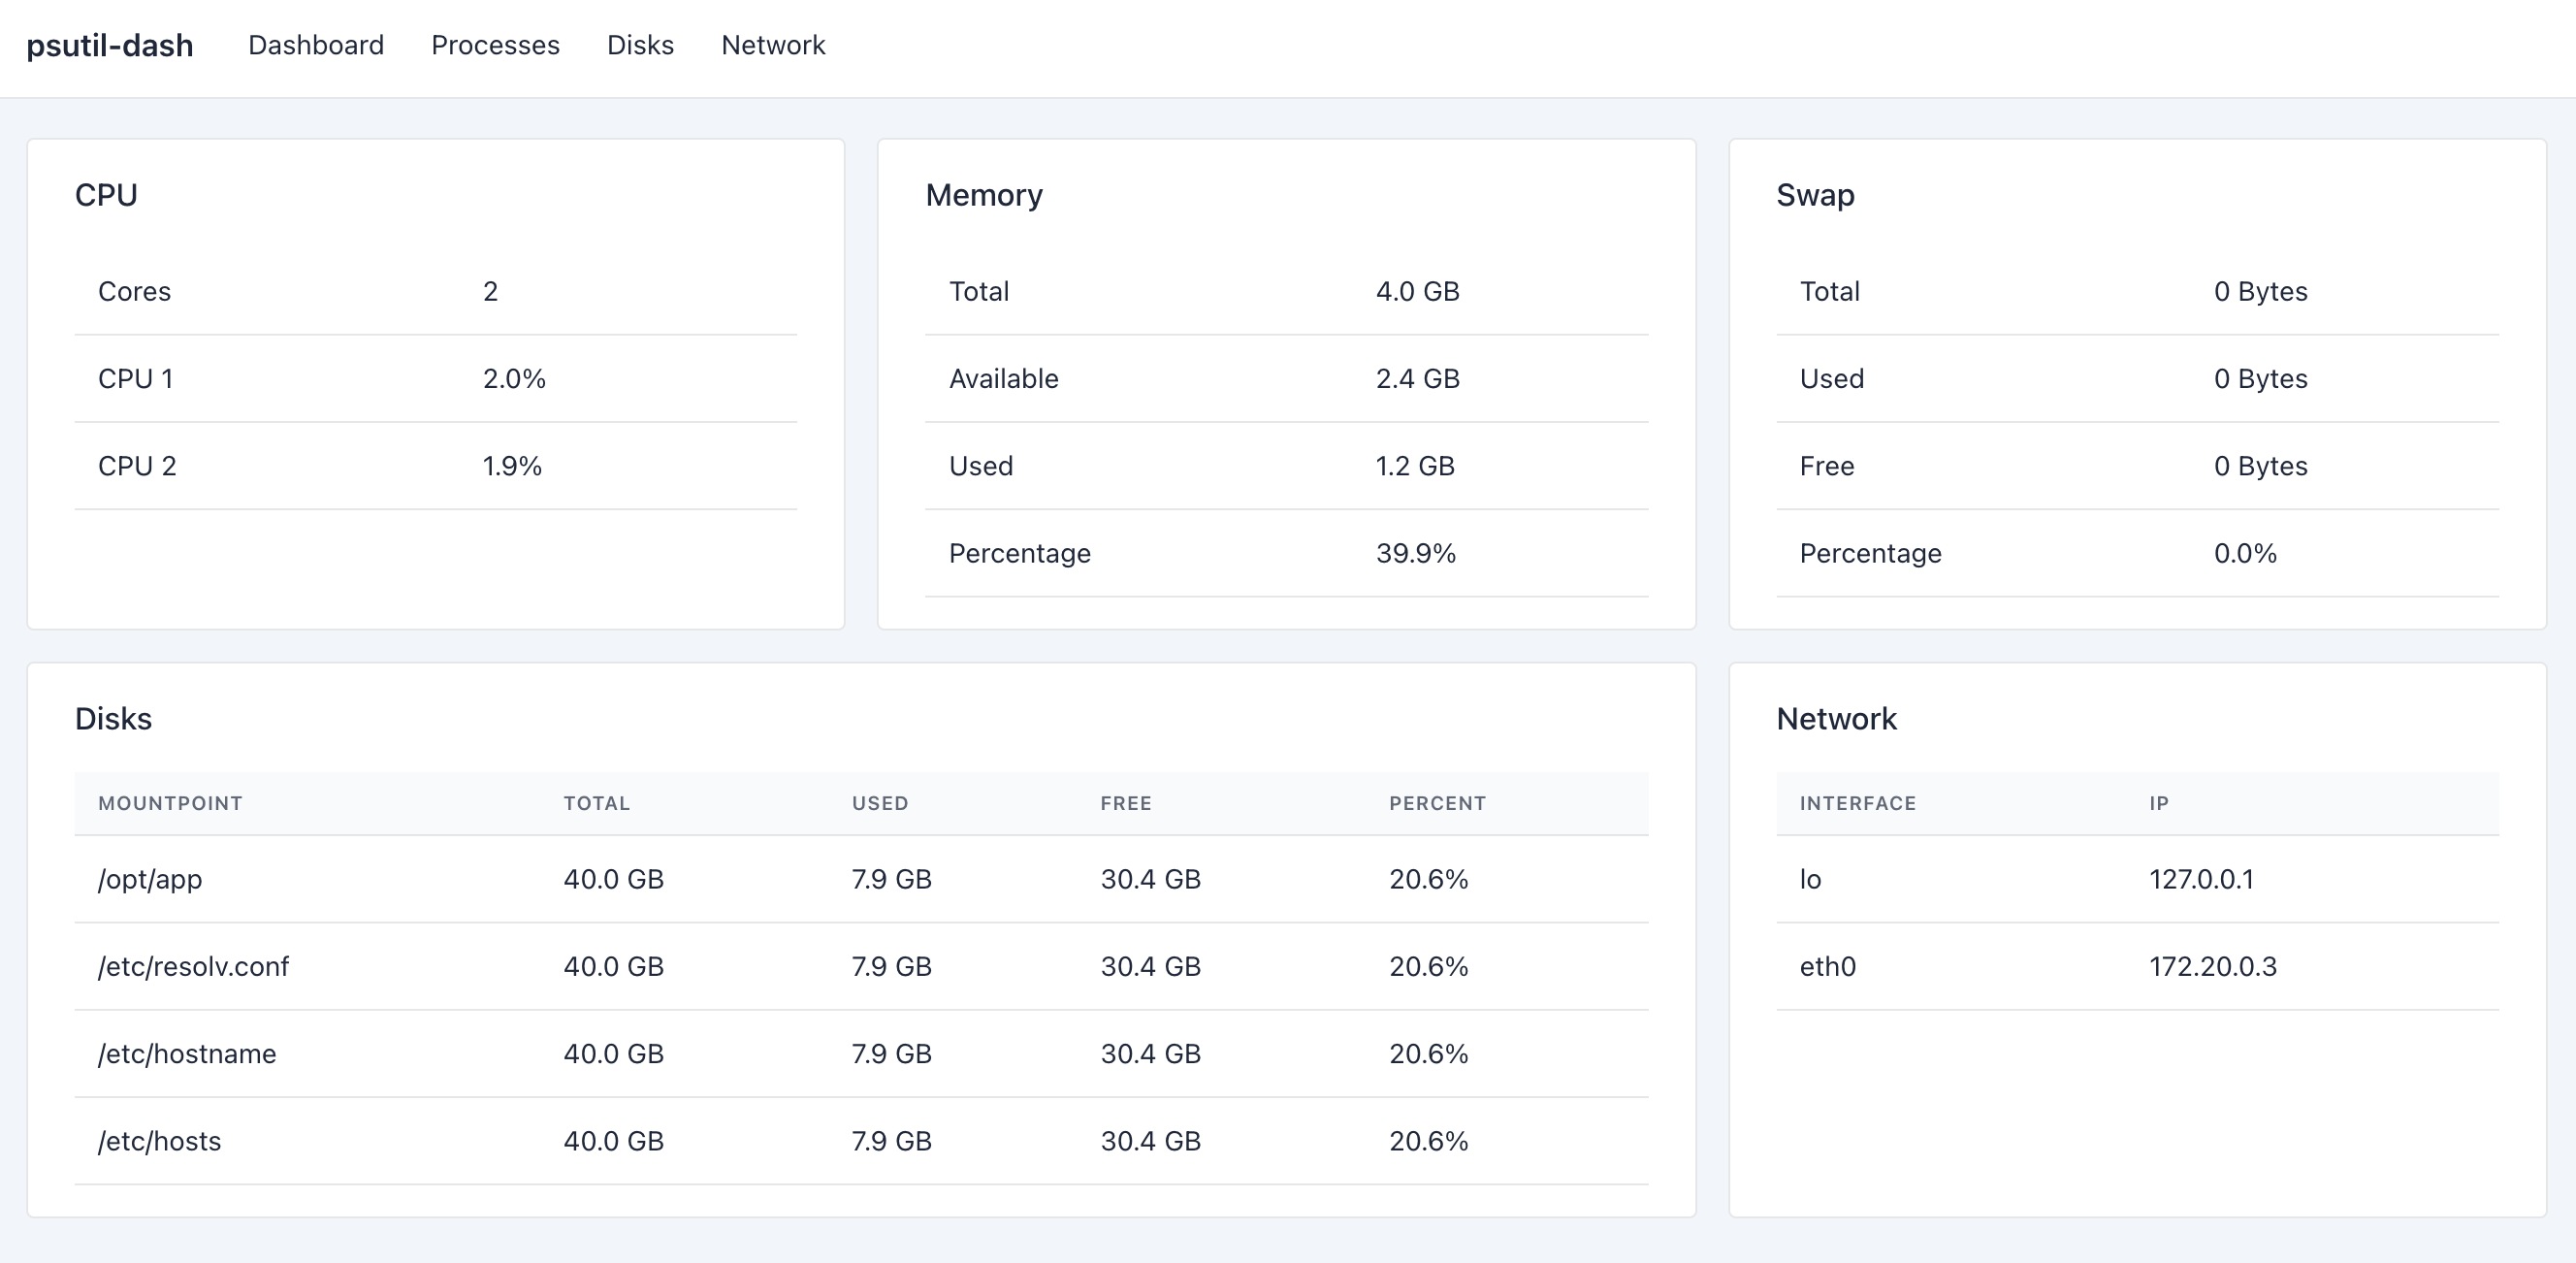The width and height of the screenshot is (2576, 1263).
Task: Click the lo interface entry
Action: (x=1810, y=879)
